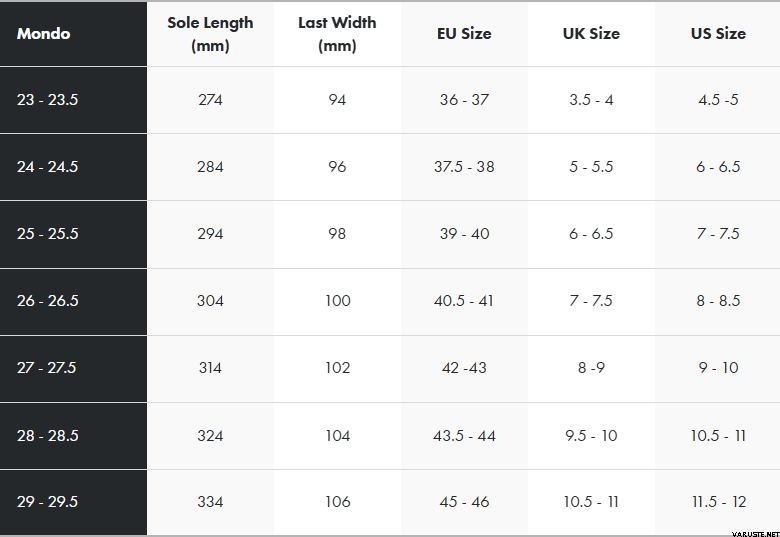This screenshot has height=537, width=780.
Task: Click the Mondo column header
Action: coord(44,34)
